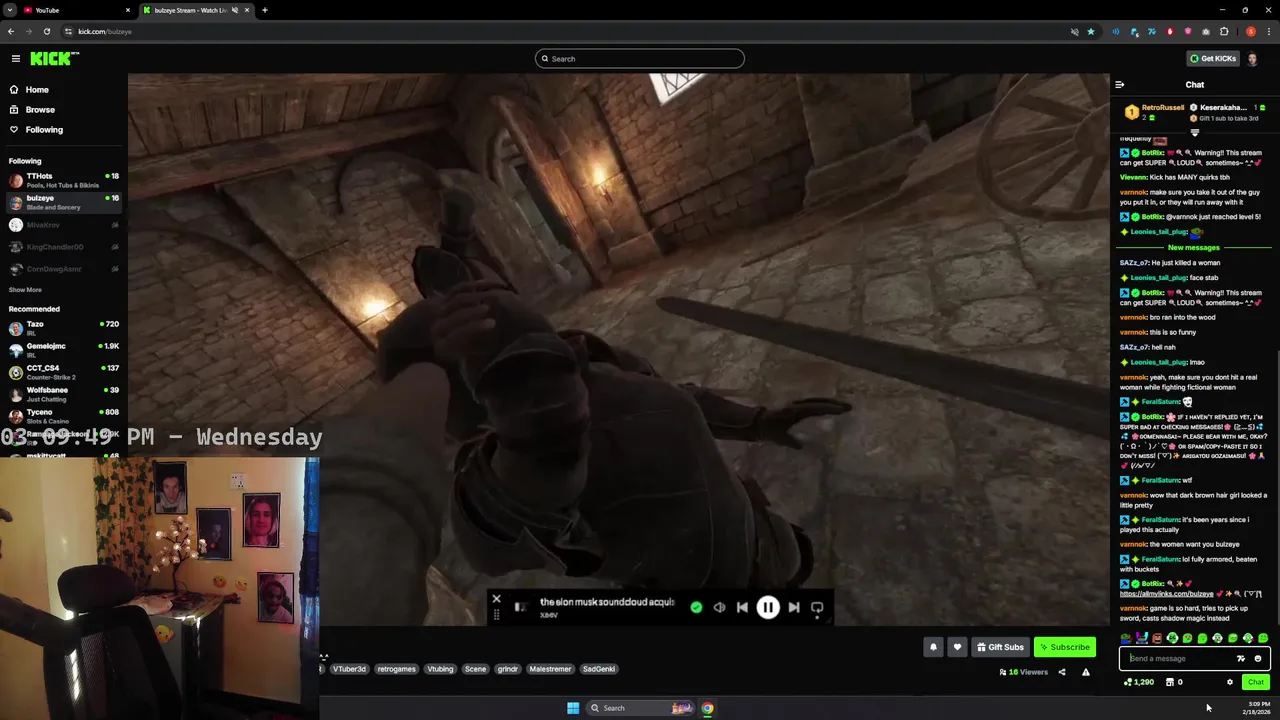Image resolution: width=1280 pixels, height=720 pixels.
Task: Share the stream via share icon
Action: (1062, 672)
